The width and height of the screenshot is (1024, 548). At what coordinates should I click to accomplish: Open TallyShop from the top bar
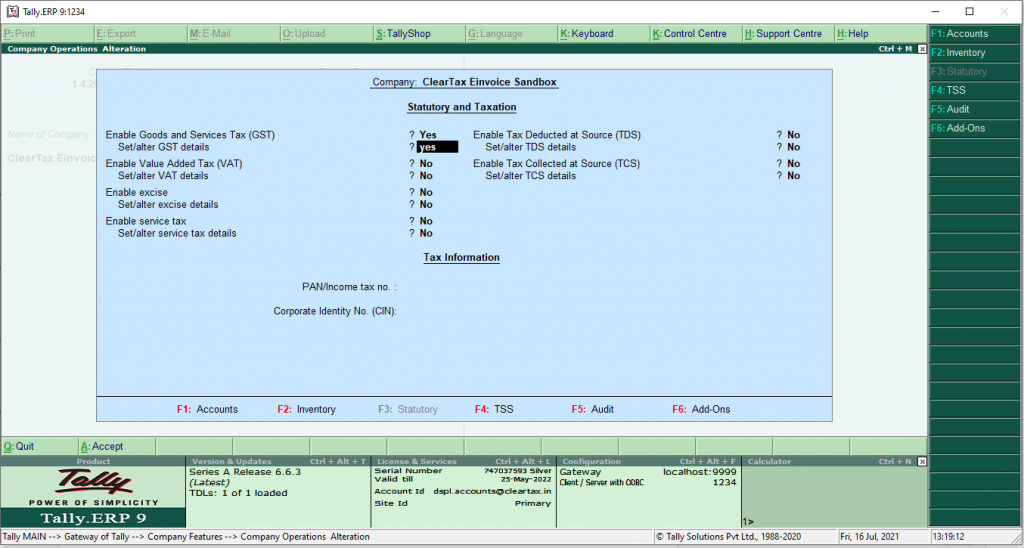418,33
